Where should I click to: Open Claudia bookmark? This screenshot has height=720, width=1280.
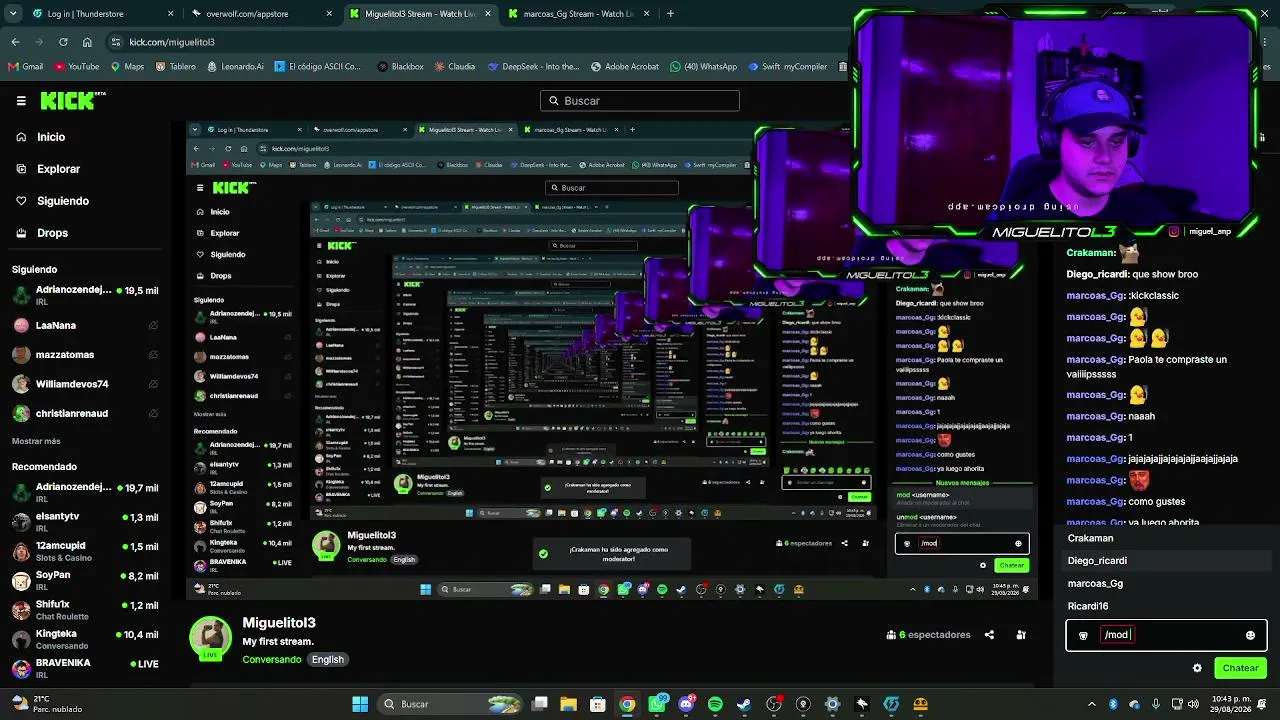(454, 67)
